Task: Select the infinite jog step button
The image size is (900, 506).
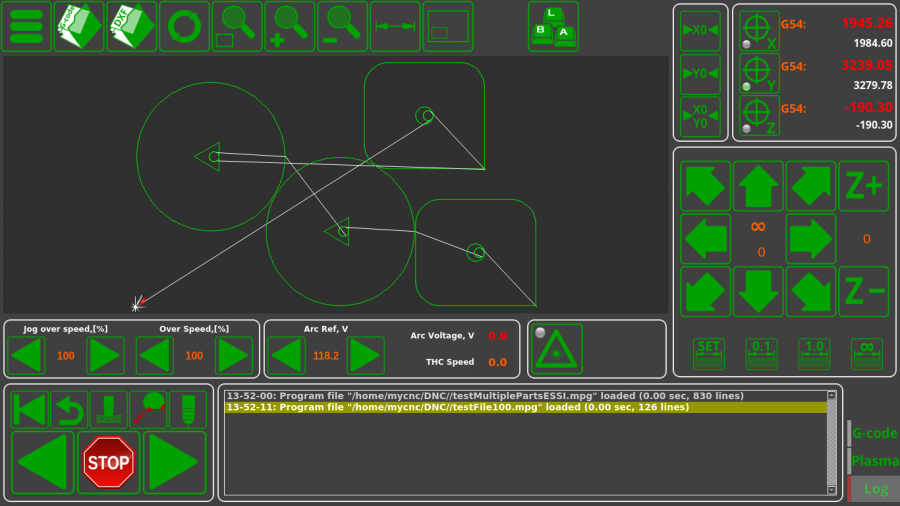Action: (x=867, y=354)
